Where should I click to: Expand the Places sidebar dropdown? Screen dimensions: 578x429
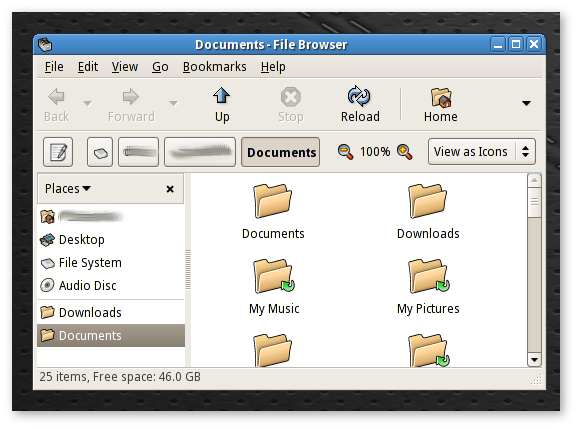pos(68,189)
